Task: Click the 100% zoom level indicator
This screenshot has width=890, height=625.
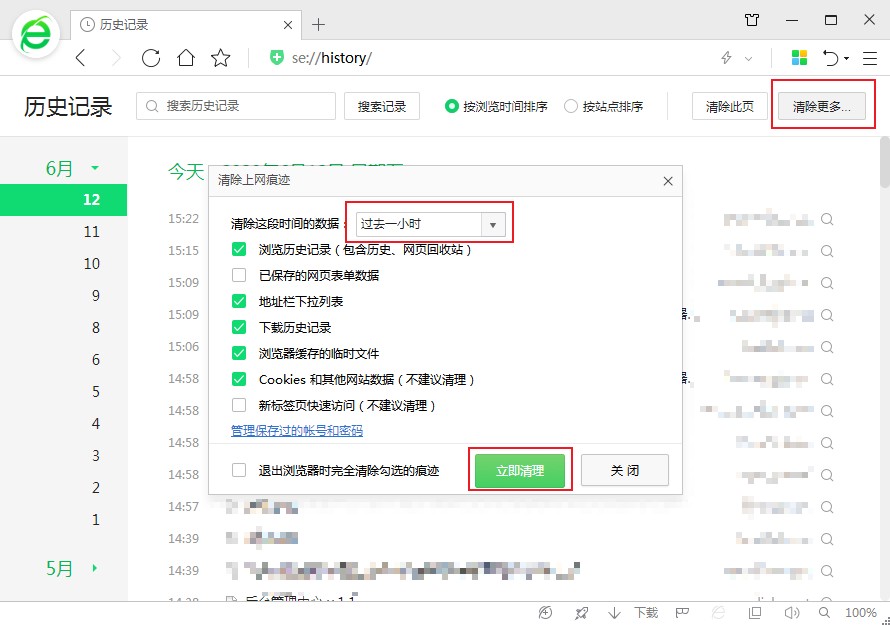Action: point(861,613)
